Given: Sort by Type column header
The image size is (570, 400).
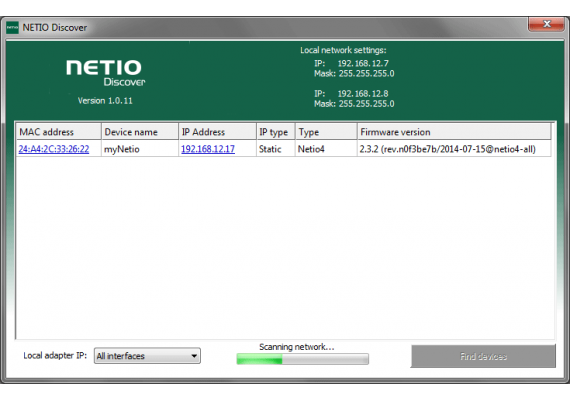Looking at the screenshot, I should click(326, 132).
